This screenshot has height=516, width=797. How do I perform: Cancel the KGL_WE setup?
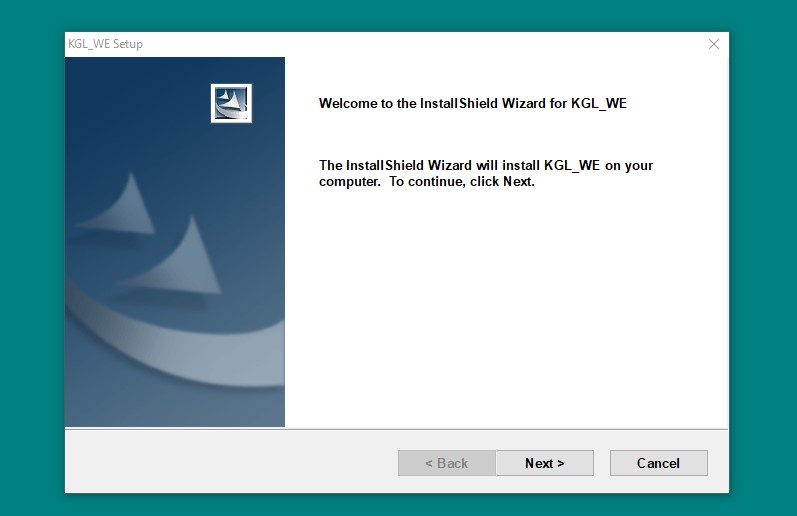click(x=658, y=463)
